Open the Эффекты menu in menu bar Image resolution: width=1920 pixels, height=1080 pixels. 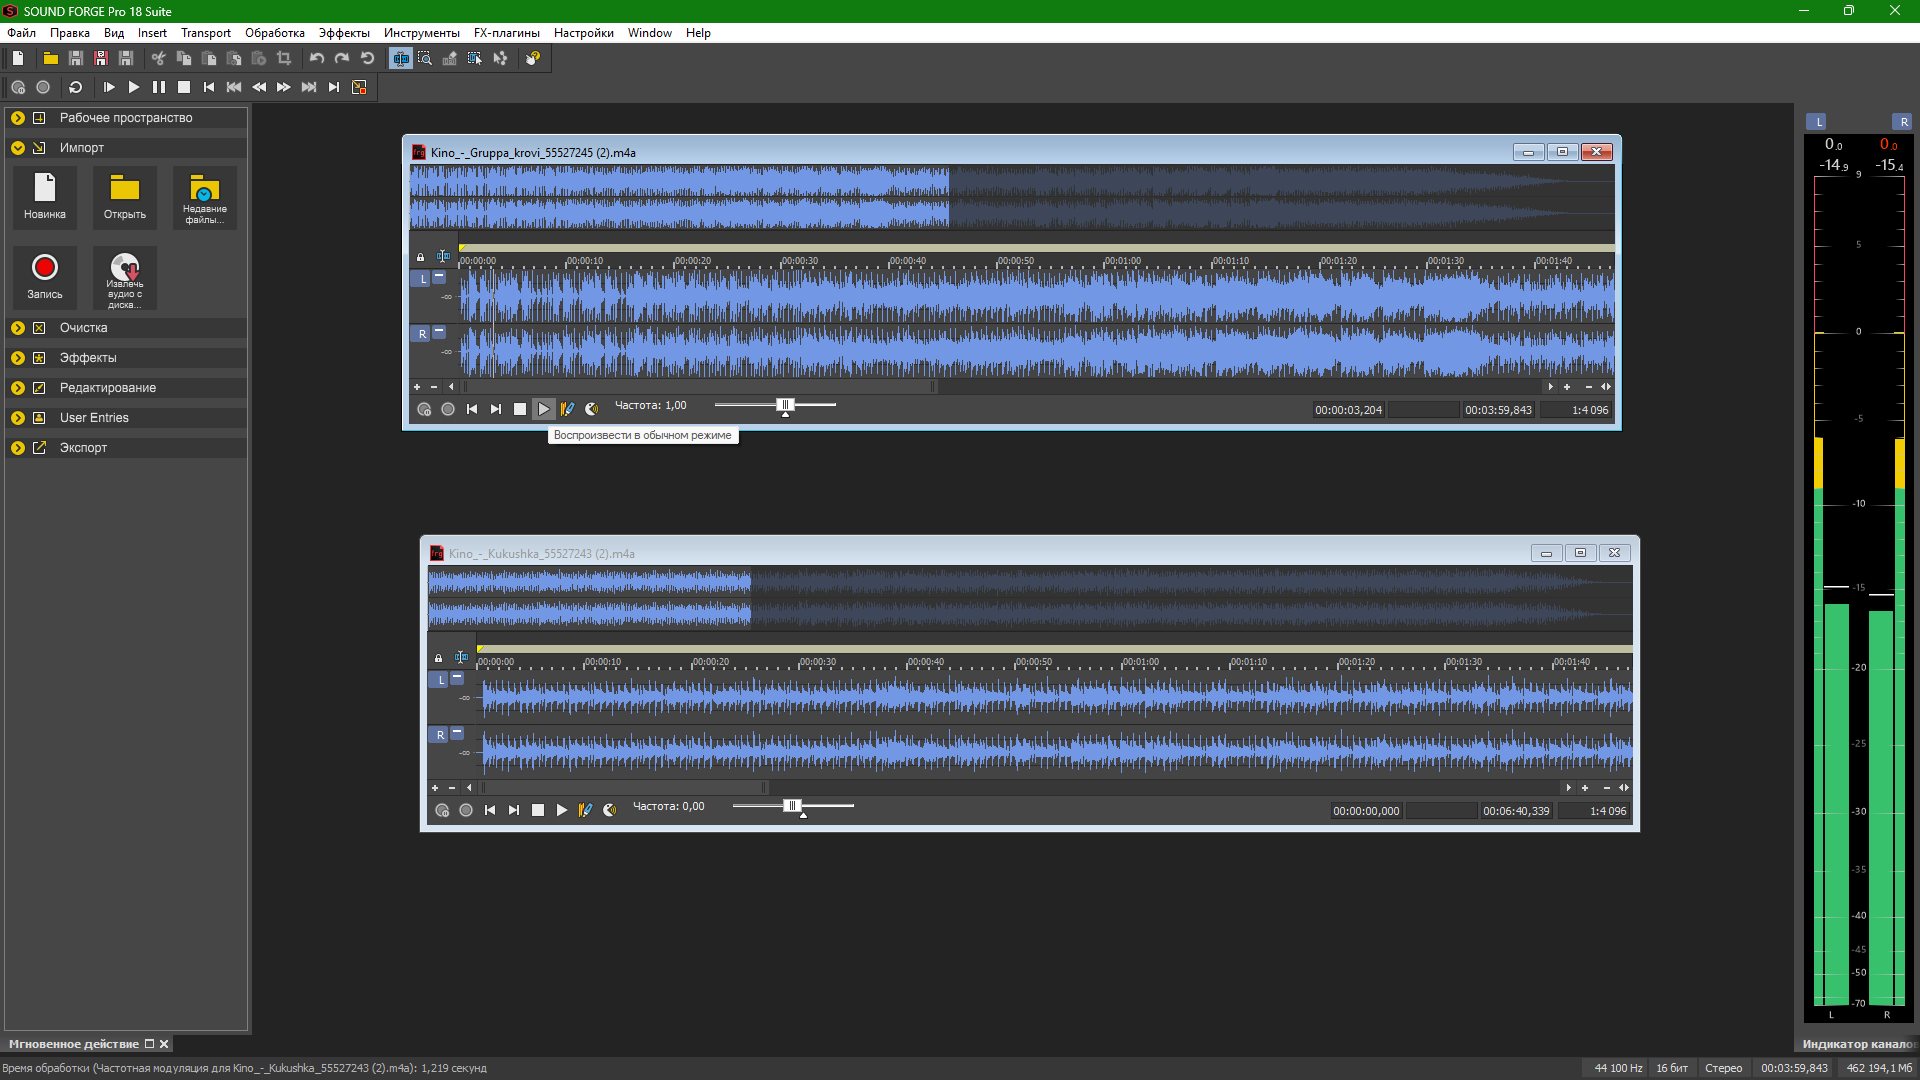343,33
